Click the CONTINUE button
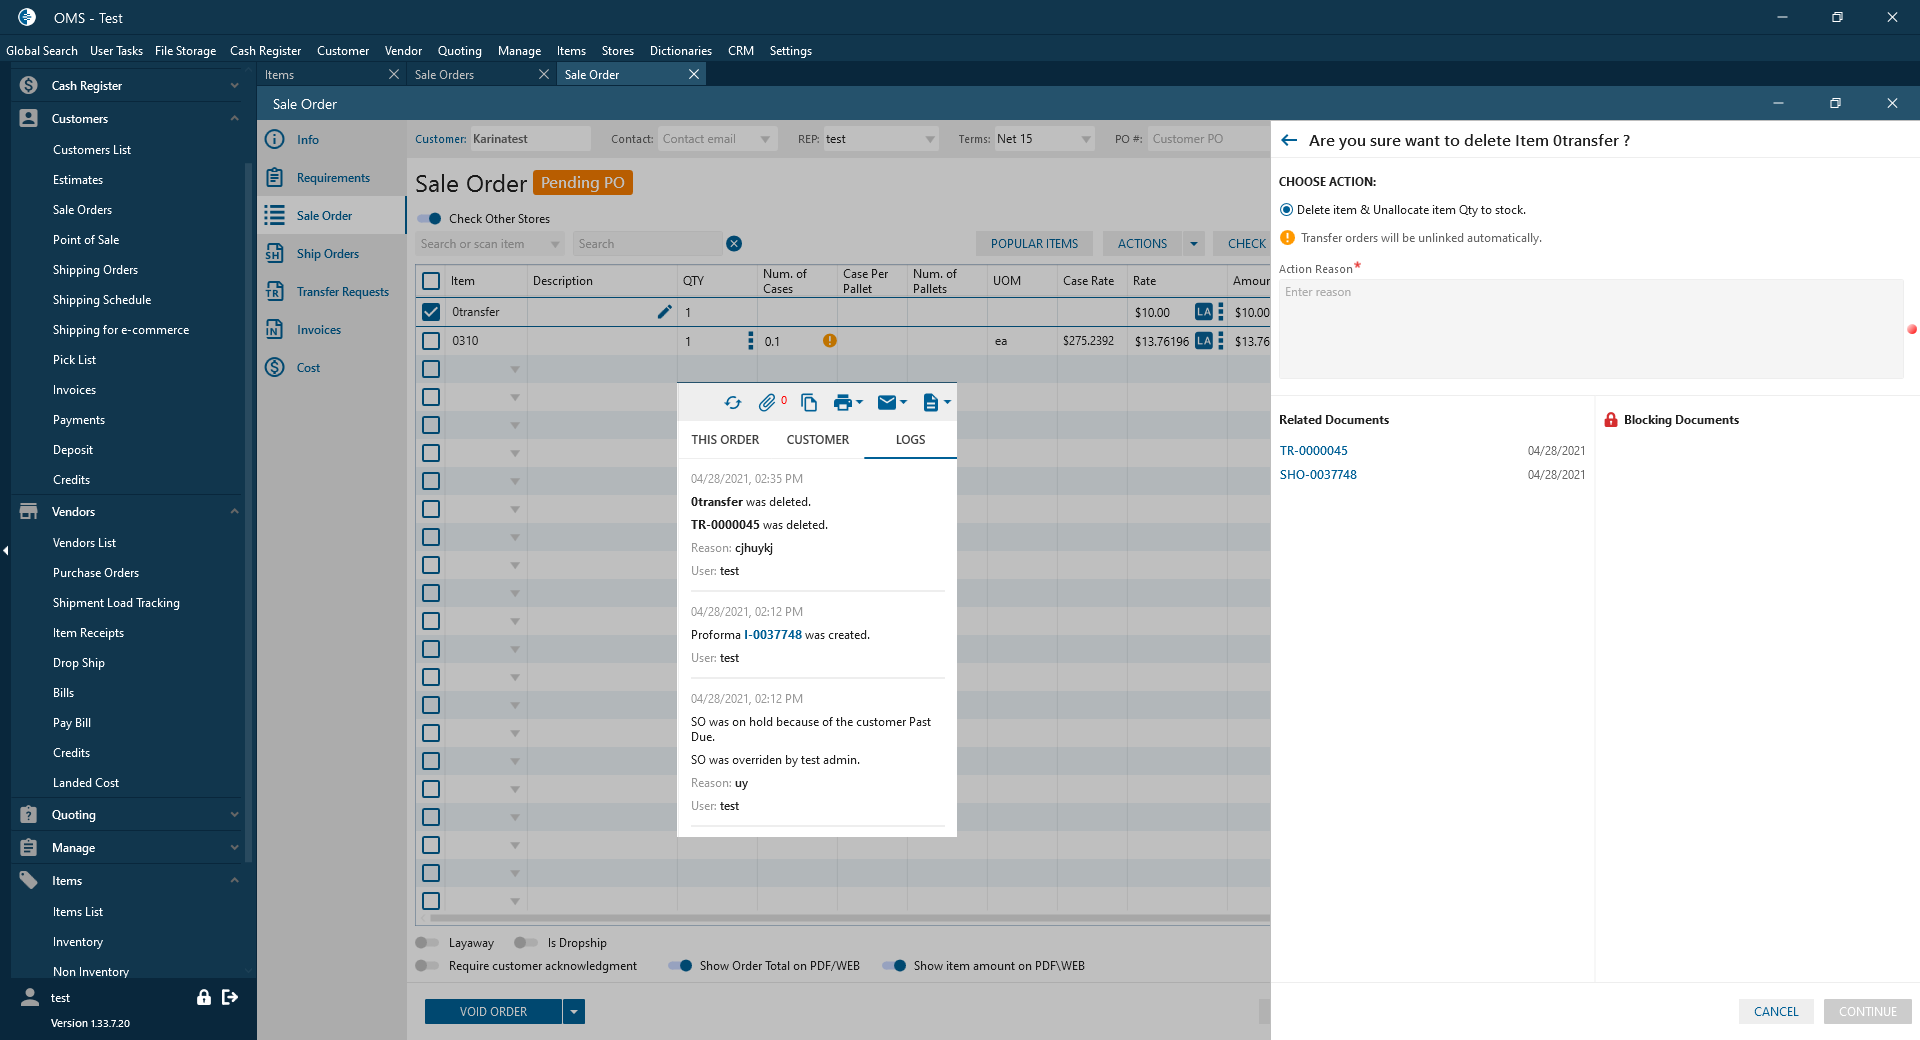Image resolution: width=1920 pixels, height=1040 pixels. click(1868, 1012)
